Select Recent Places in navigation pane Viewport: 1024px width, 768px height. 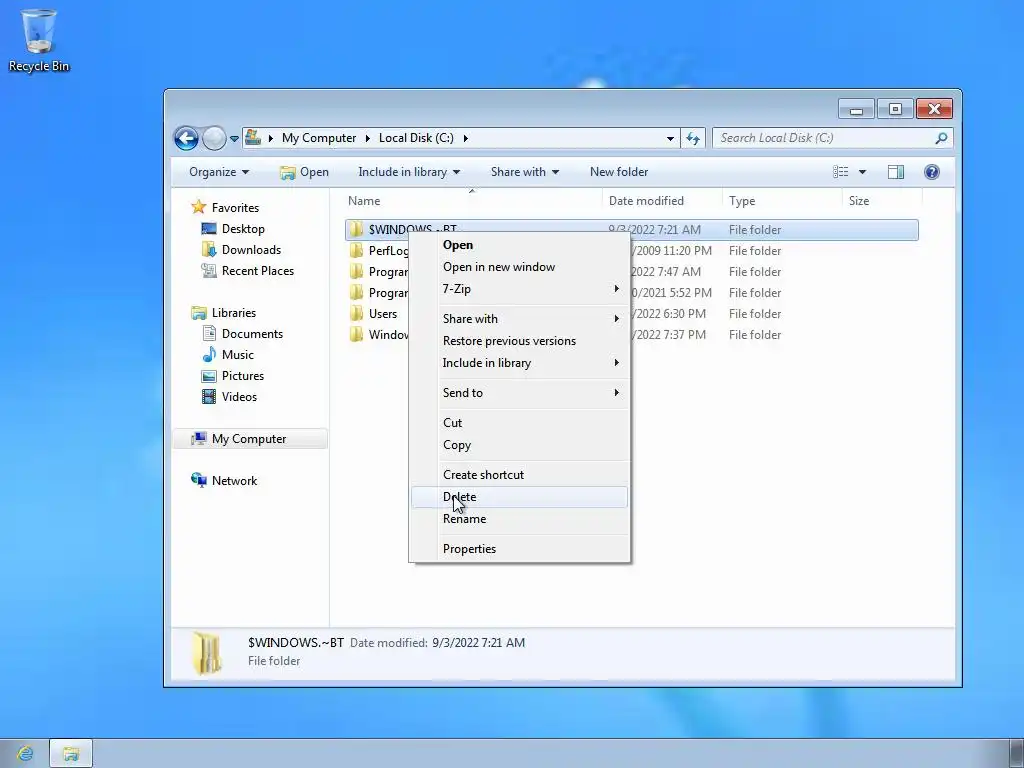pos(248,270)
